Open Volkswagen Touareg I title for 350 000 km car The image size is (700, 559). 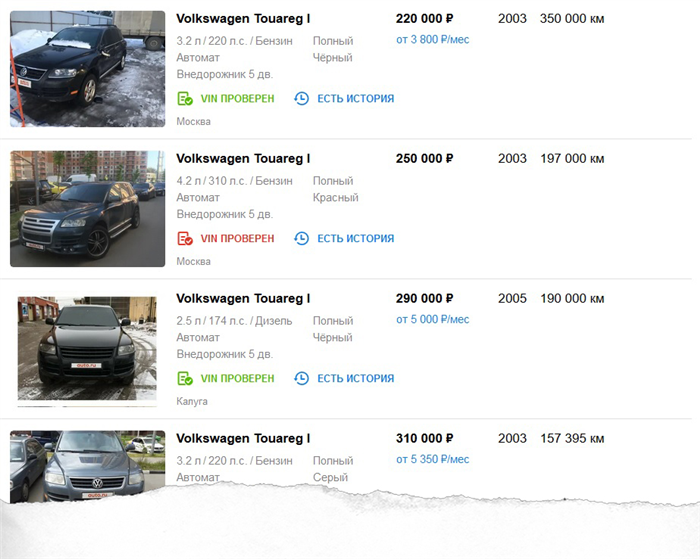click(243, 19)
